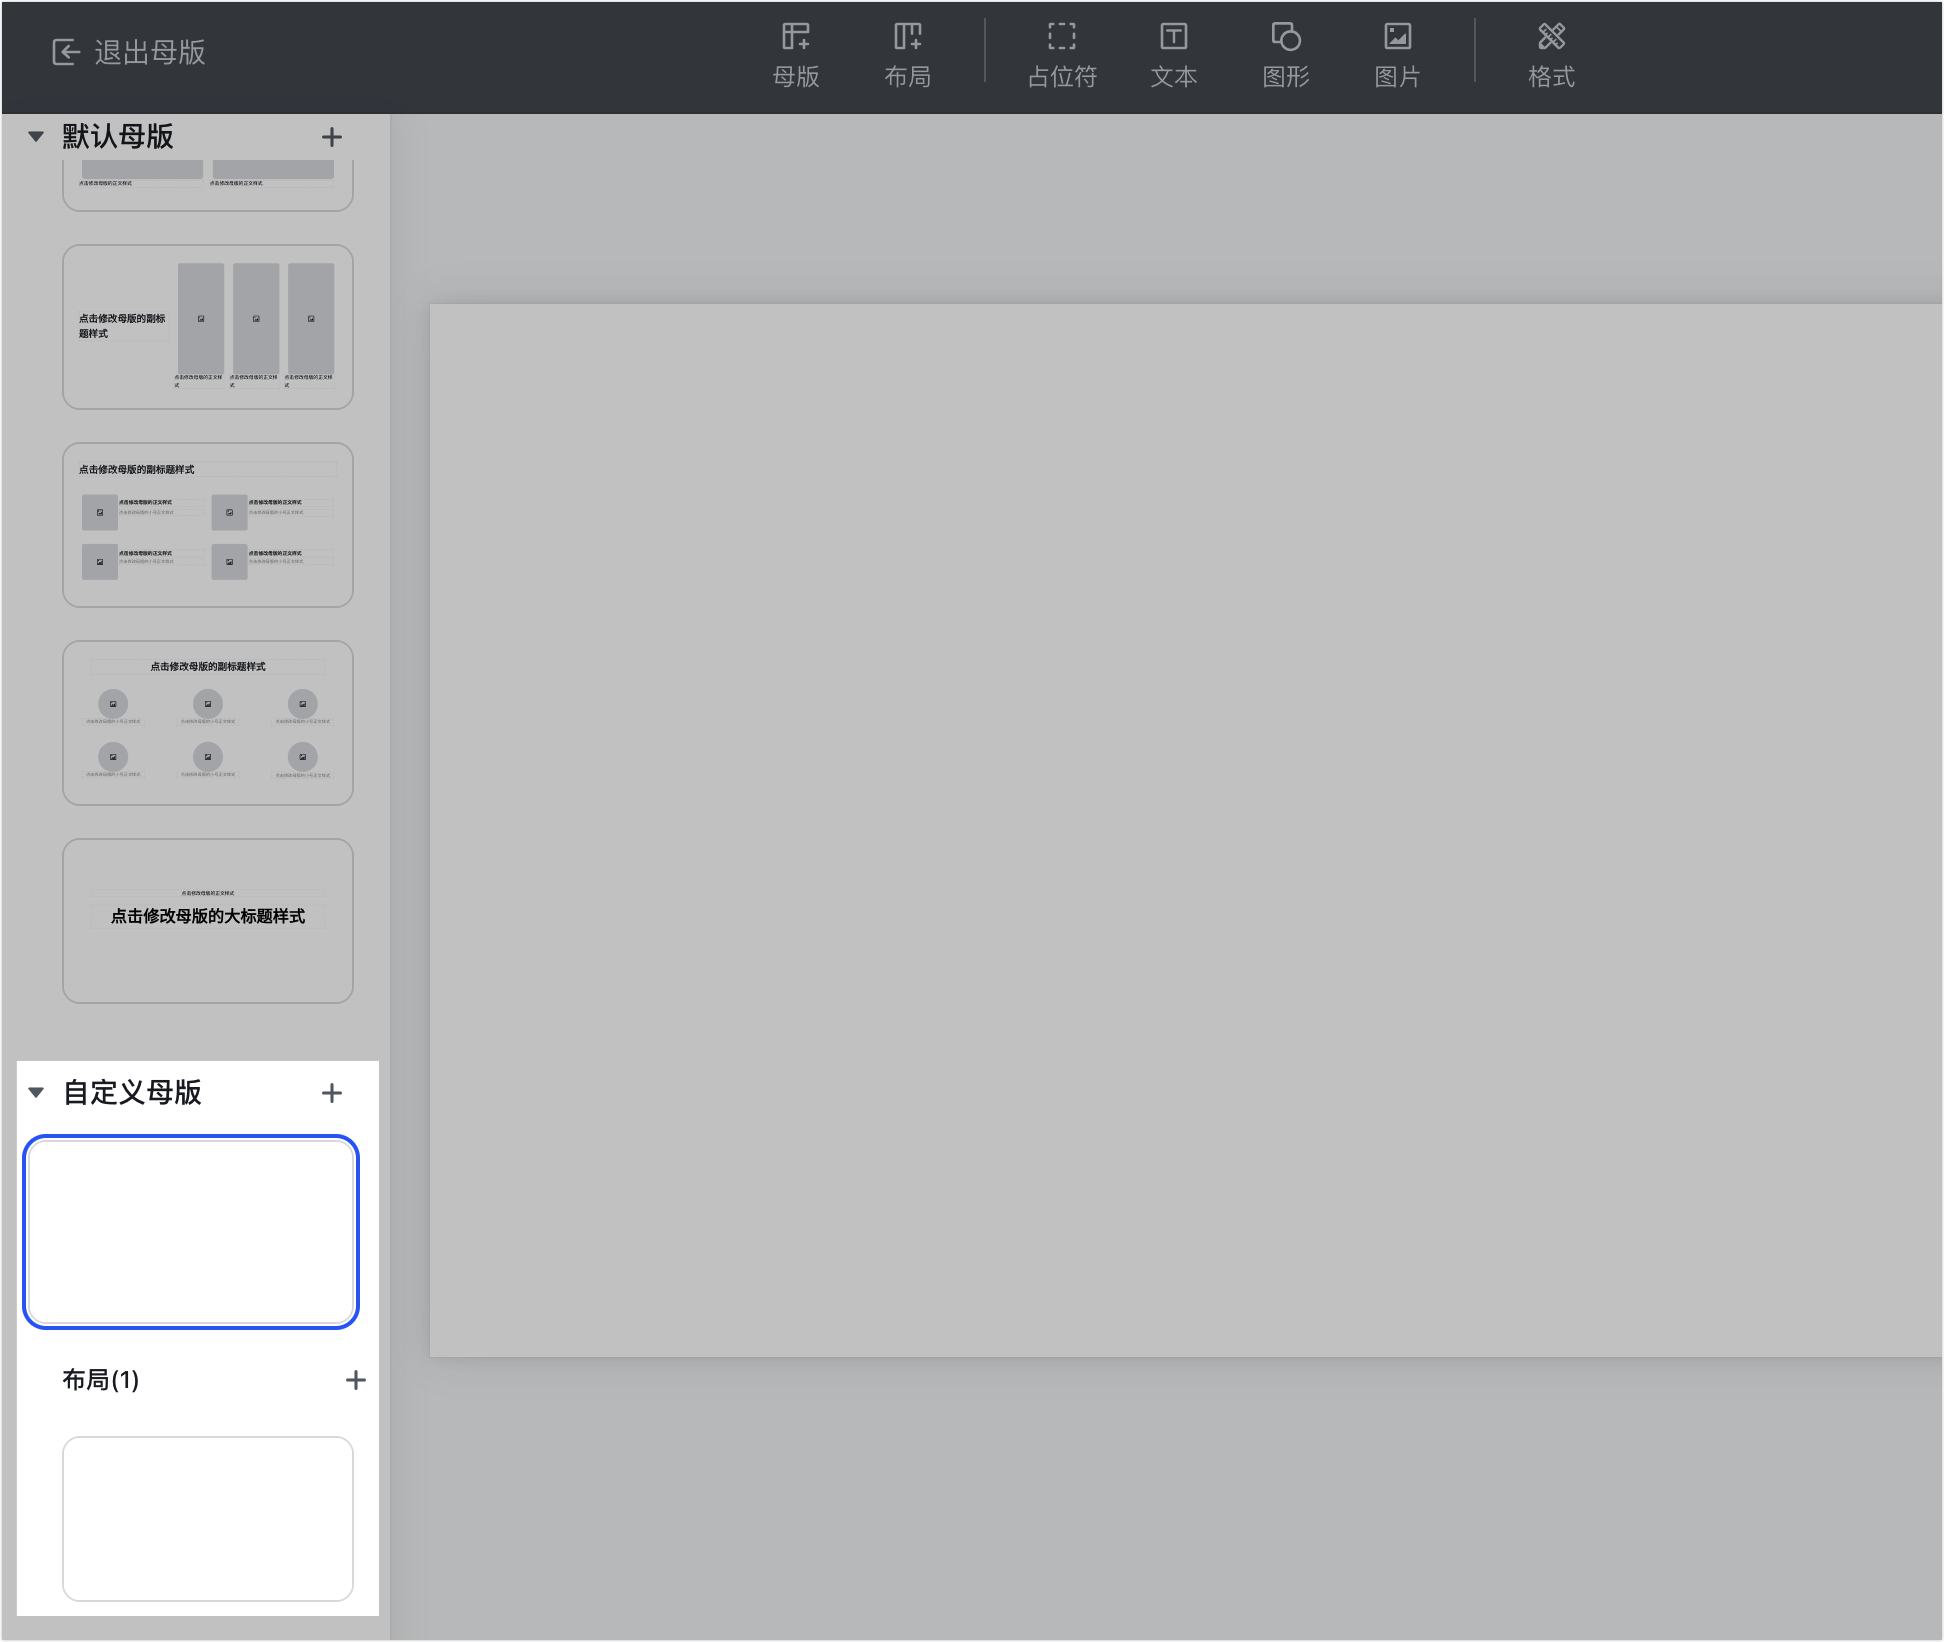Insert a text box with 文本 tool
This screenshot has width=1944, height=1642.
[x=1174, y=56]
